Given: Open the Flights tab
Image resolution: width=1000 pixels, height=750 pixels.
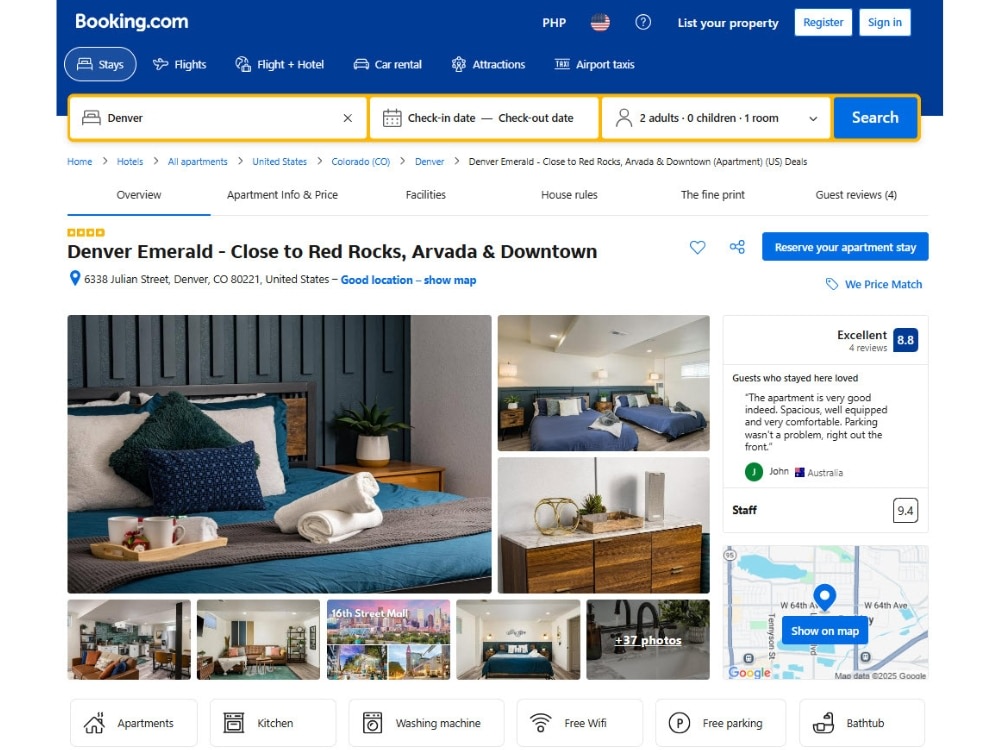Looking at the screenshot, I should click(180, 64).
